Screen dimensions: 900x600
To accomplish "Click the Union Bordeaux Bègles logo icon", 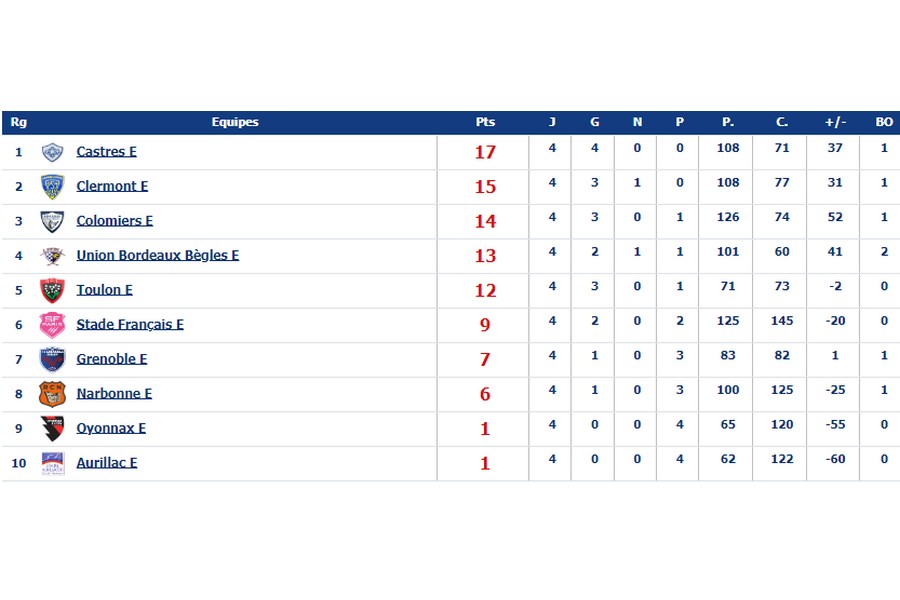I will click(x=52, y=255).
